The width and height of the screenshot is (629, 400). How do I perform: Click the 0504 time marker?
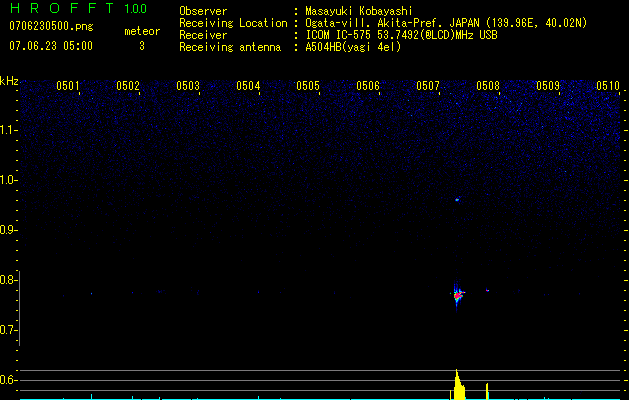pyautogui.click(x=248, y=86)
